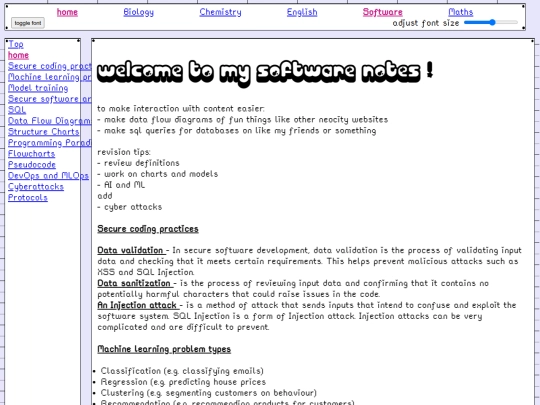Click the 'adjust font size' label
Screen dimensions: 540x405
click(426, 23)
